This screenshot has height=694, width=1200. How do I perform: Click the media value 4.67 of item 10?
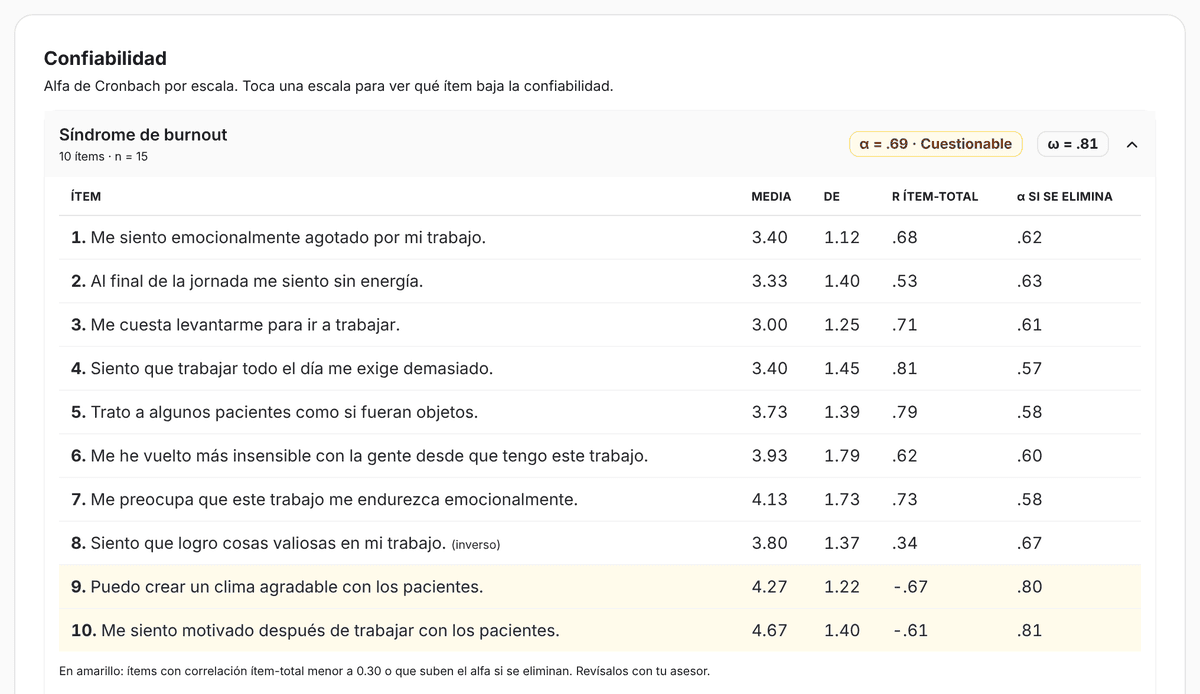770,631
